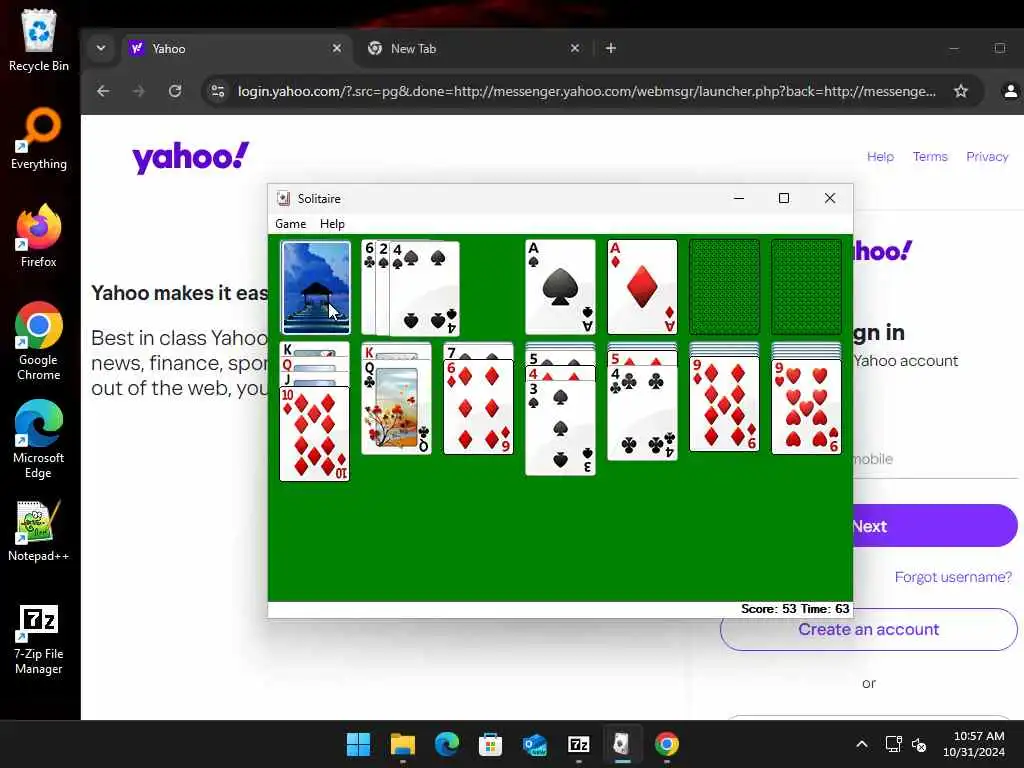Image resolution: width=1024 pixels, height=768 pixels.
Task: Click the Solitaire title bar icon
Action: (x=283, y=199)
